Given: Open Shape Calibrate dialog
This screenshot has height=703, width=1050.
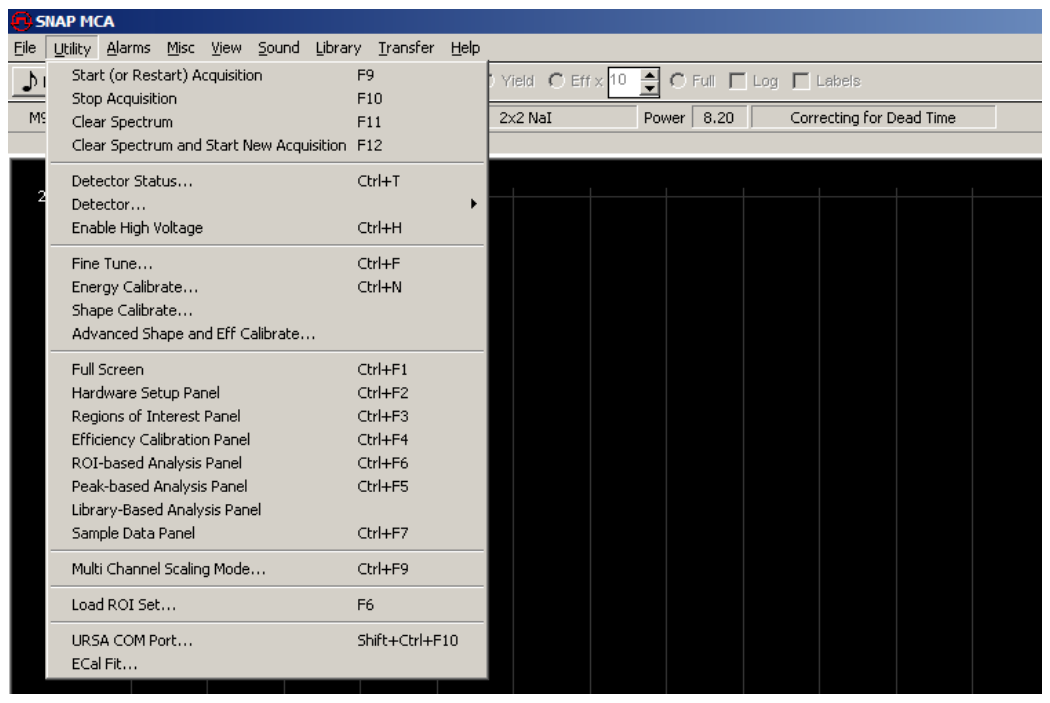Looking at the screenshot, I should point(267,310).
